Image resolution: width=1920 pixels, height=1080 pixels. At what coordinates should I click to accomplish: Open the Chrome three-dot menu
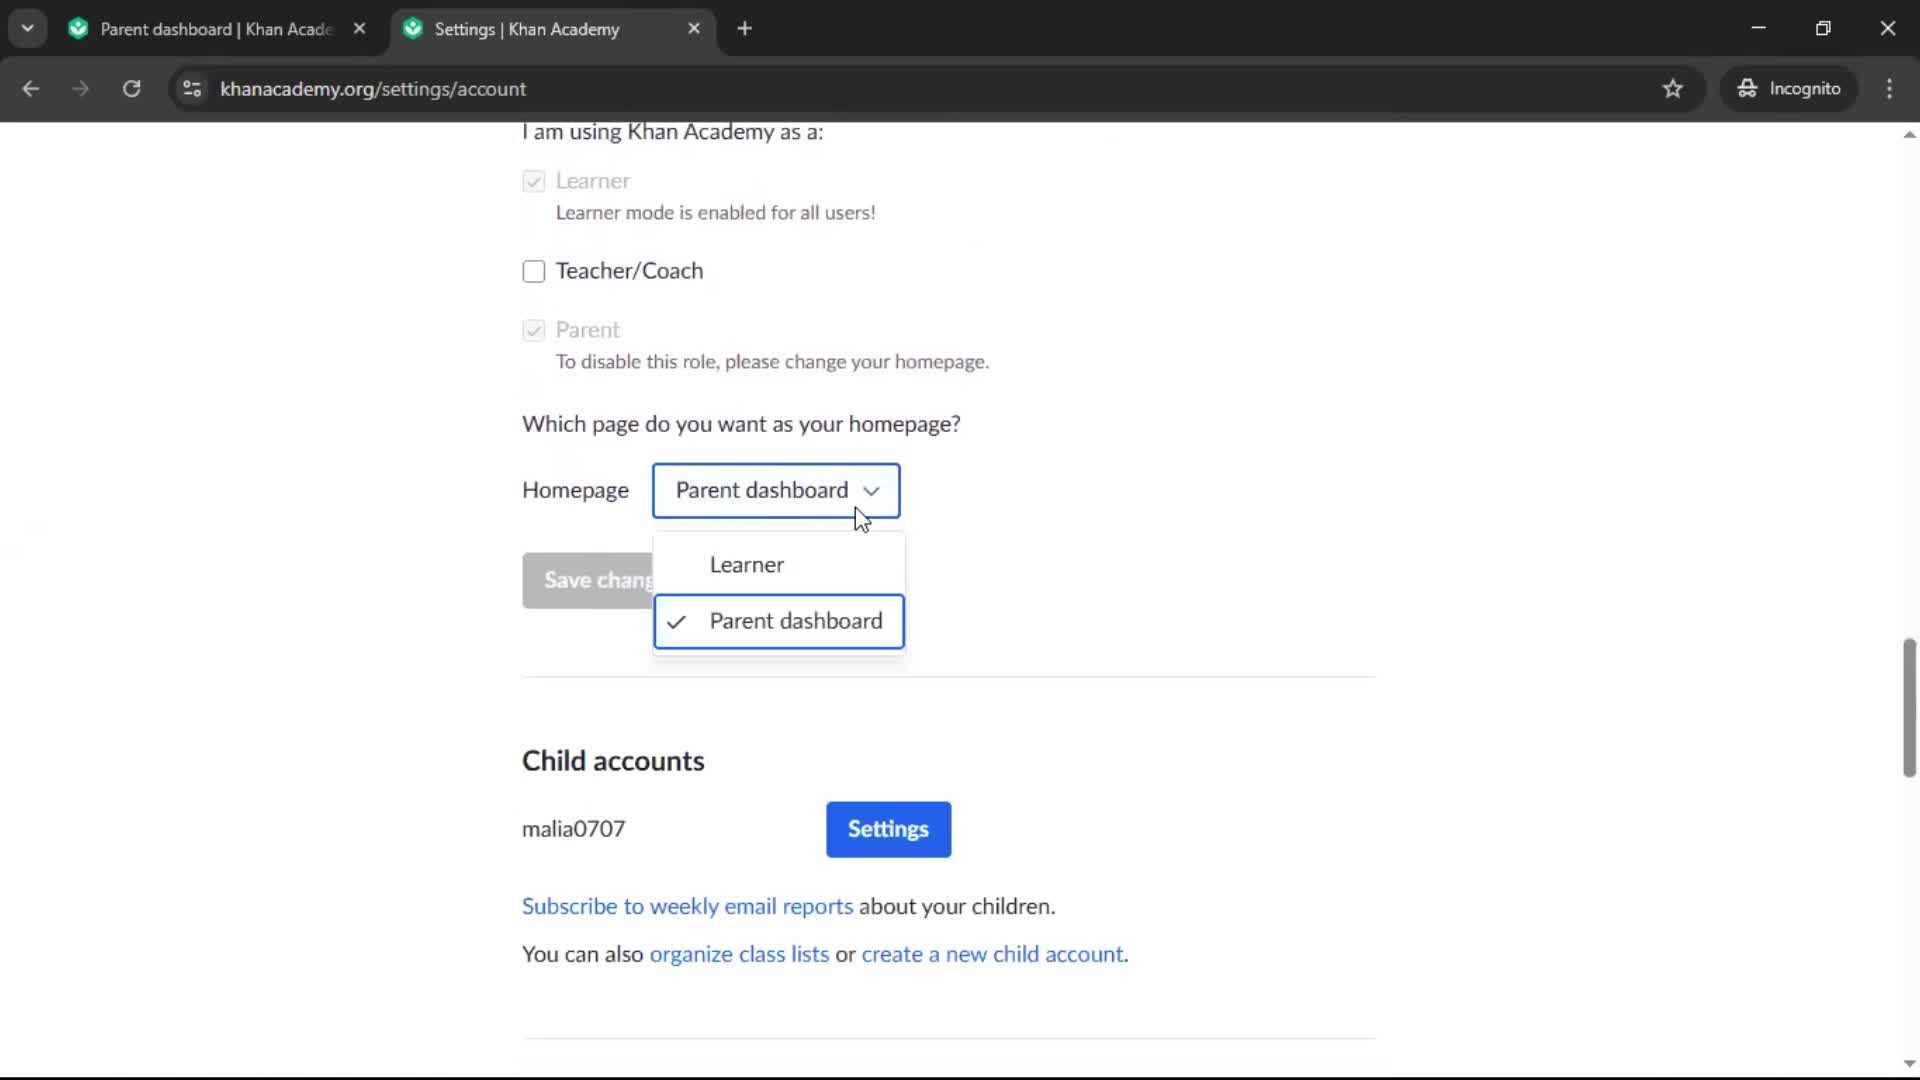[x=1889, y=88]
